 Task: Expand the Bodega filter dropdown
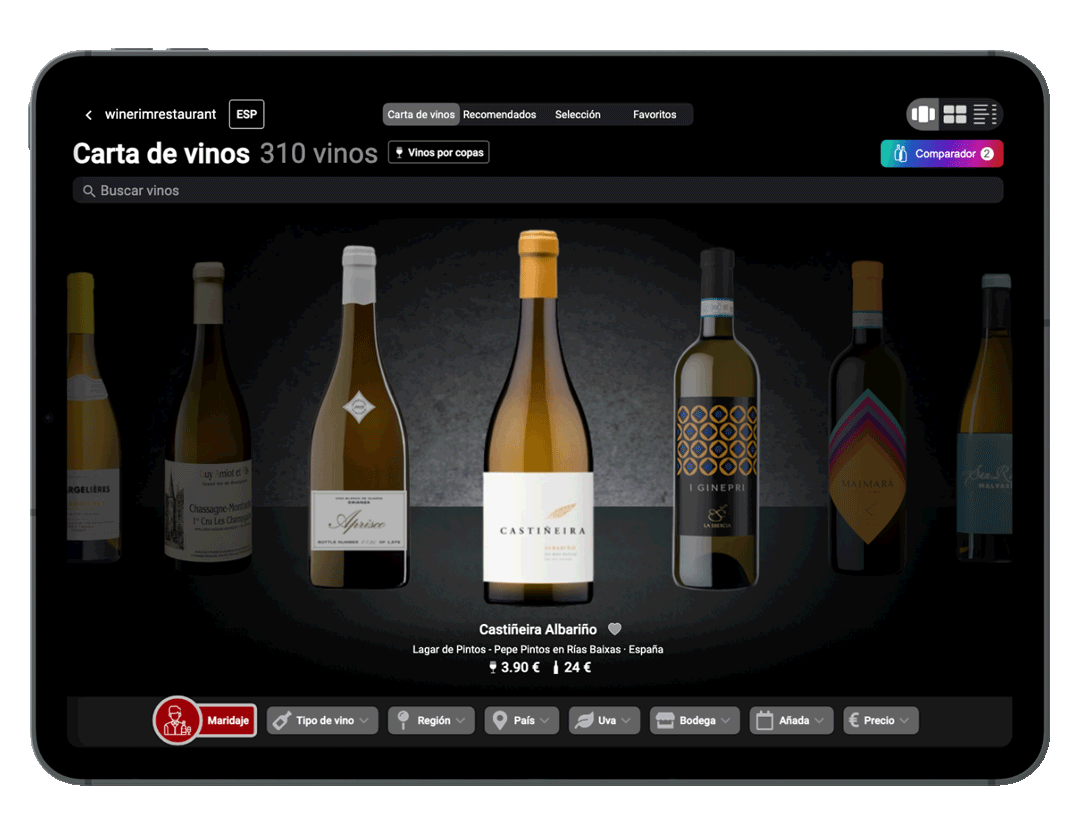tap(694, 721)
